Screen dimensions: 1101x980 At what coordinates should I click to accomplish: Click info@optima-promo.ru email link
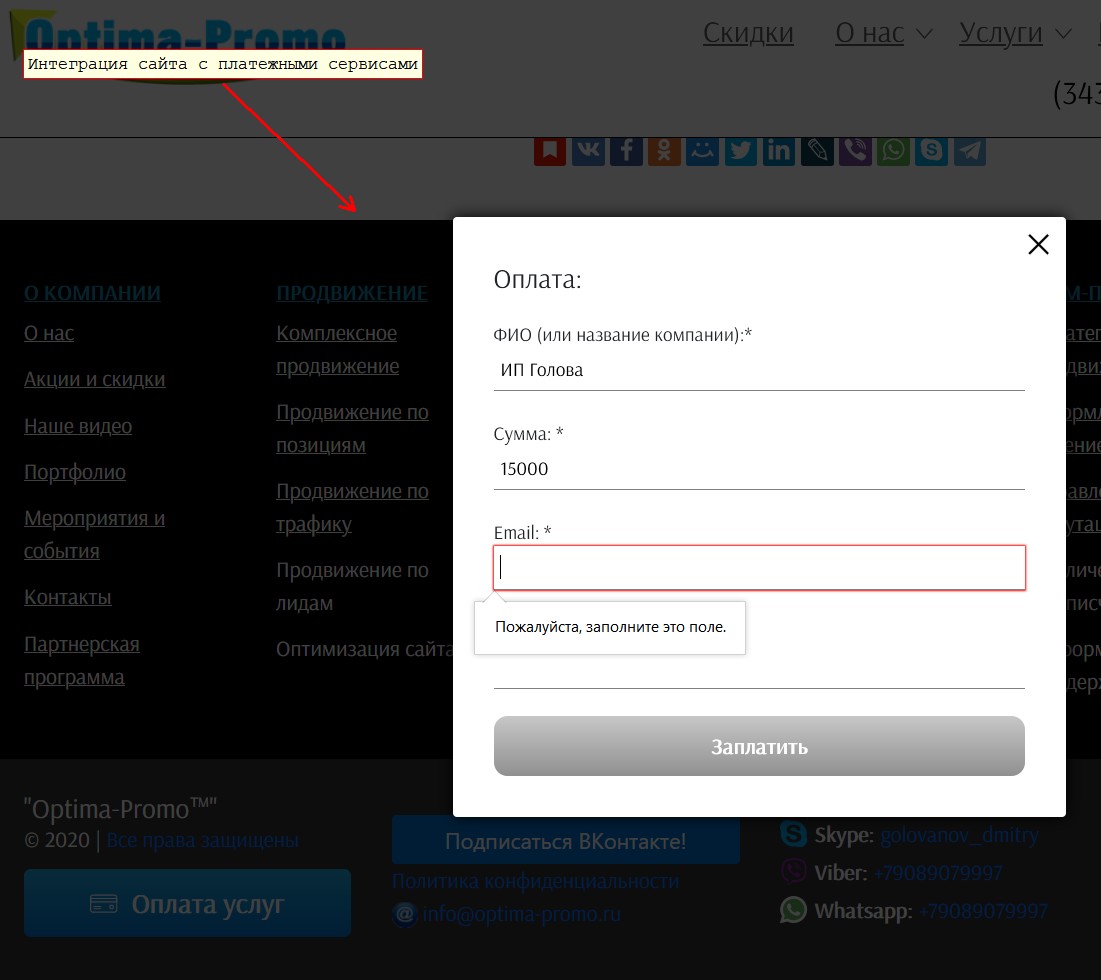521,914
